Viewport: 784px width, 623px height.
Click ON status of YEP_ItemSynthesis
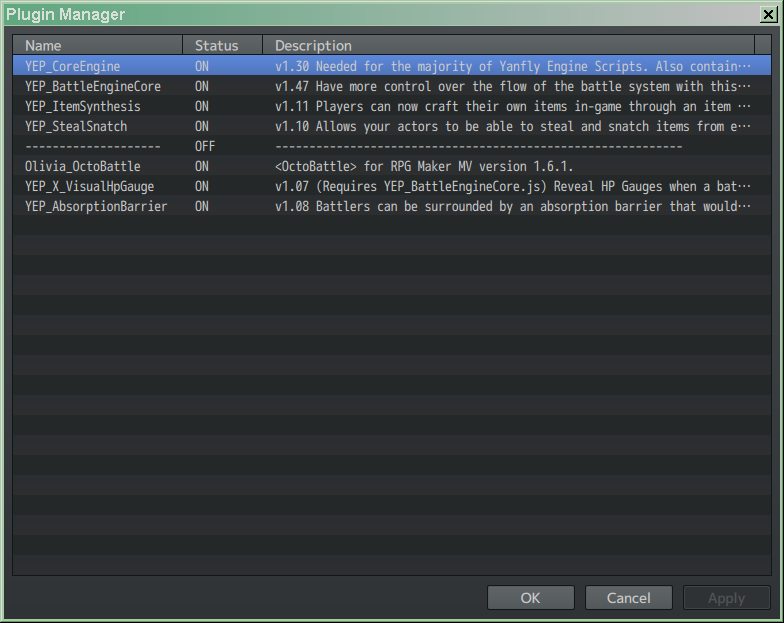[x=202, y=106]
